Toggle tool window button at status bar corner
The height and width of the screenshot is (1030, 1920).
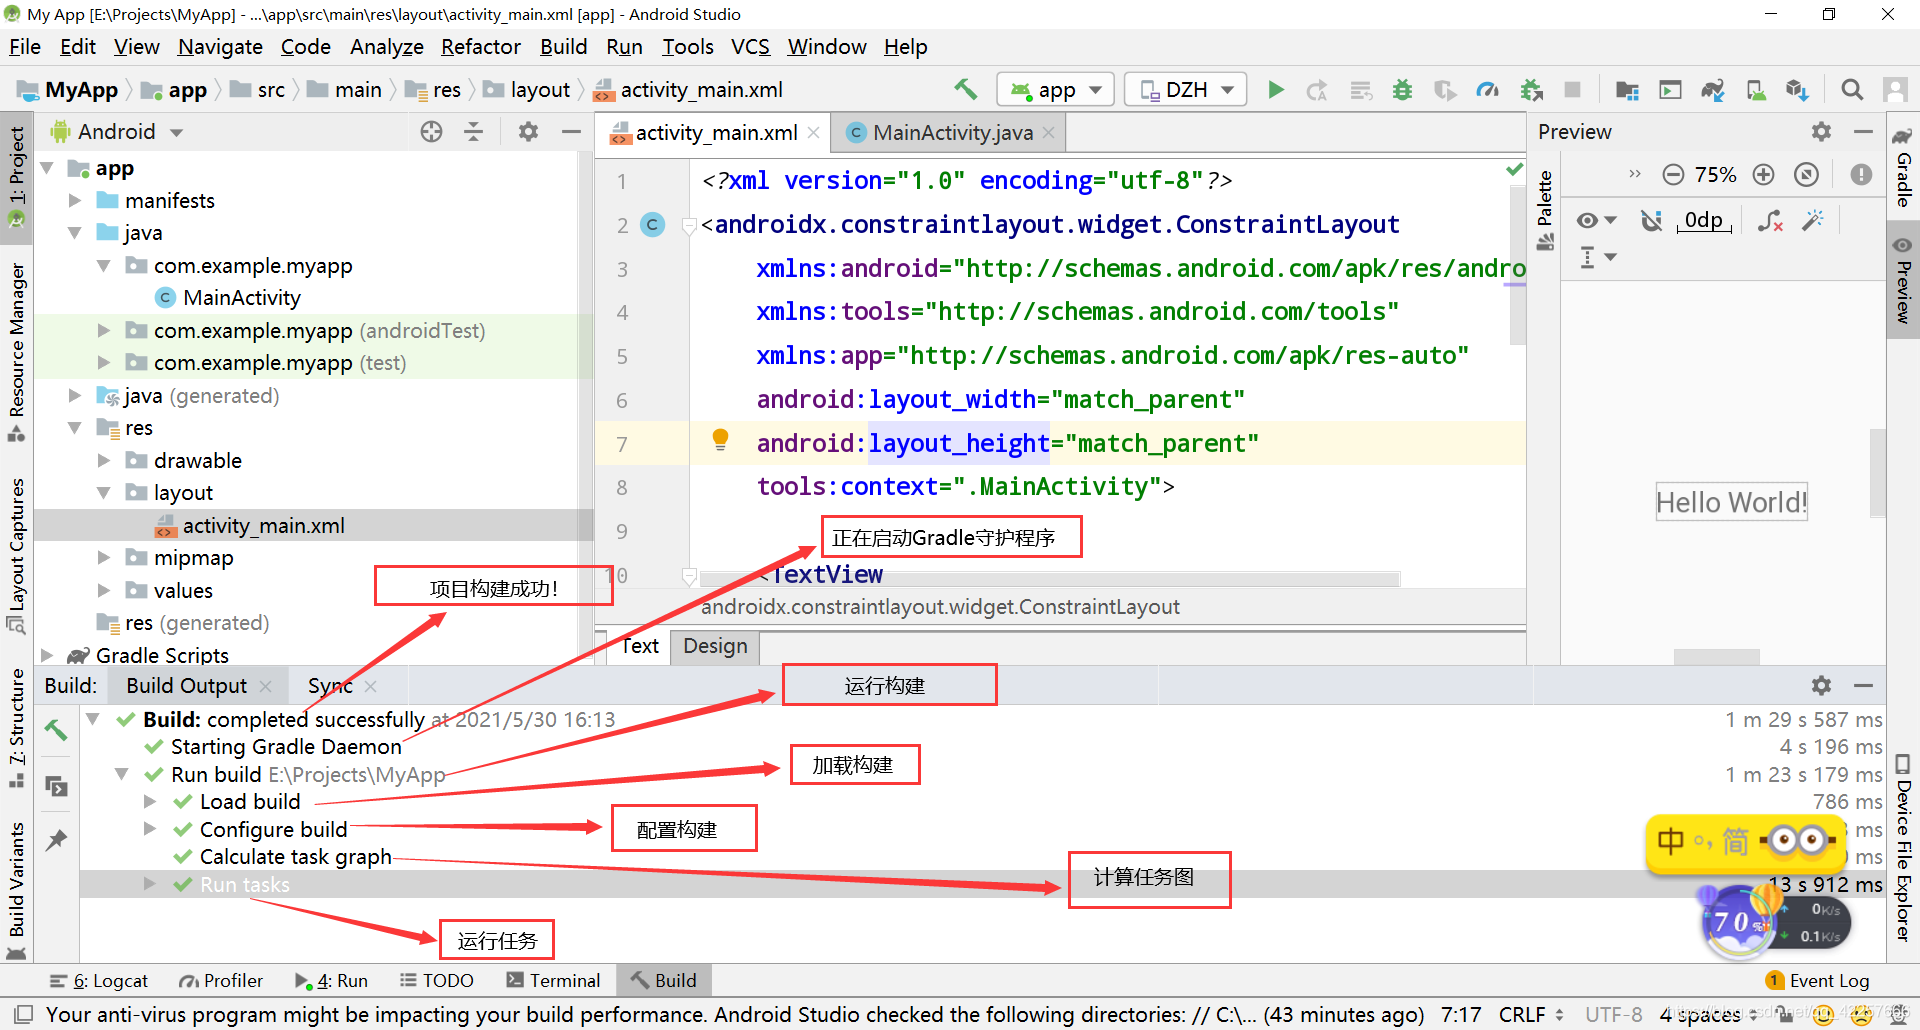pos(24,1014)
